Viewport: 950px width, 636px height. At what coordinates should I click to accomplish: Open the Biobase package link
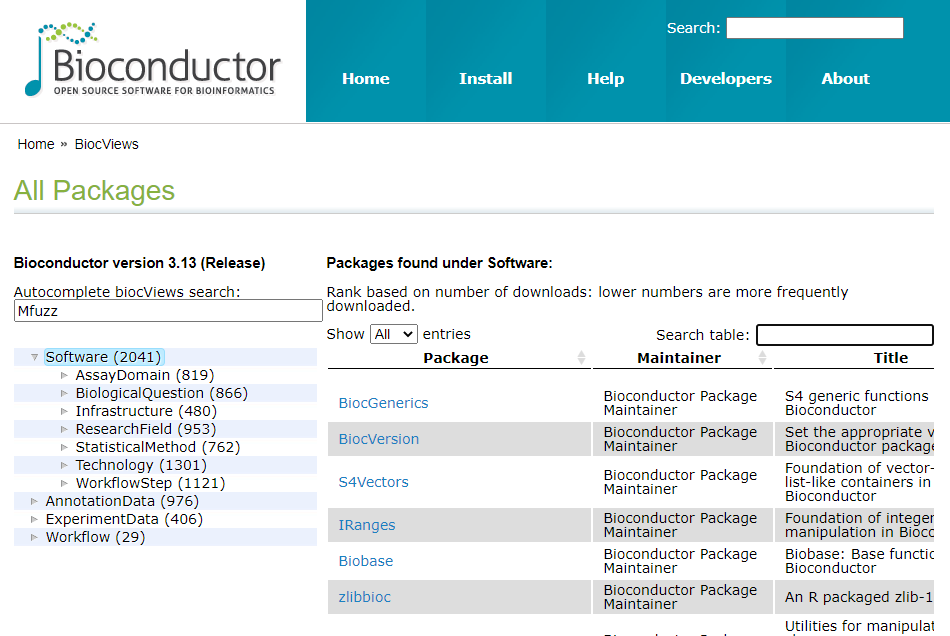(365, 561)
